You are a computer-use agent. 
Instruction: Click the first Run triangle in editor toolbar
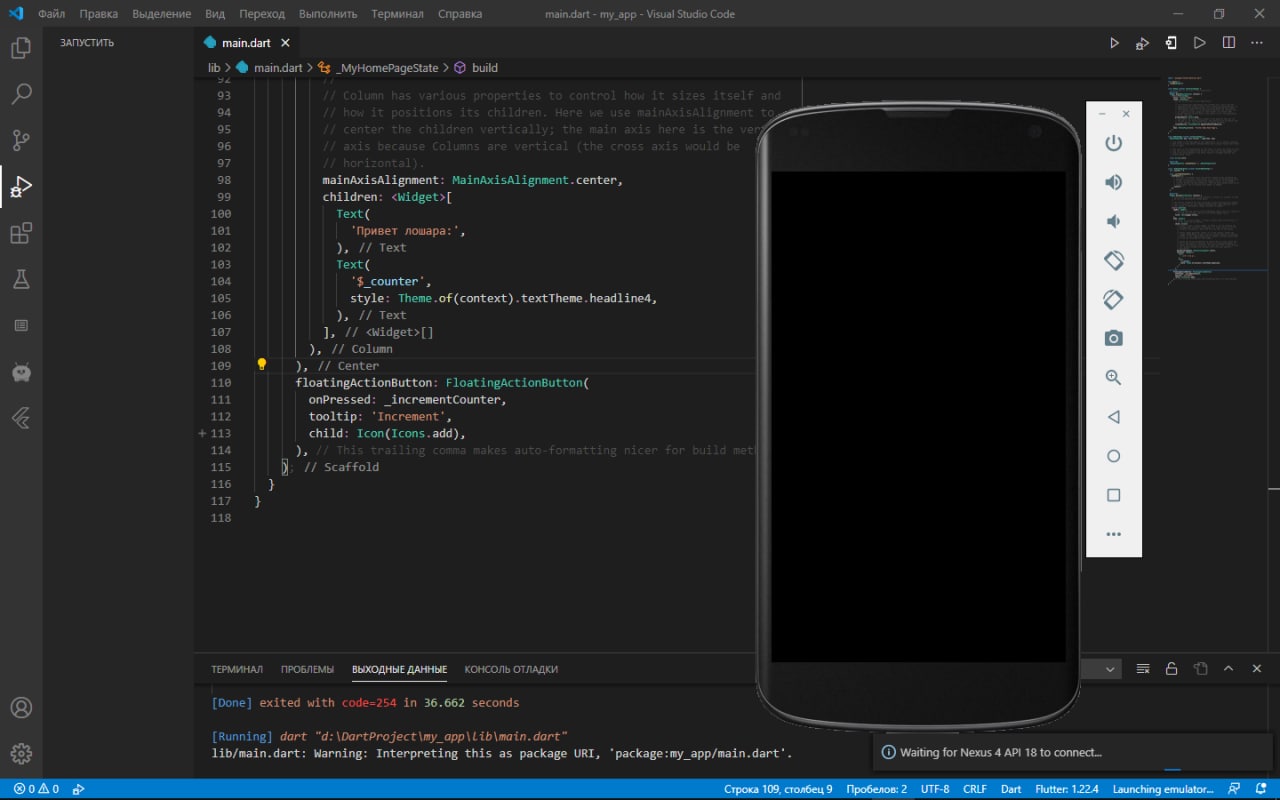point(1114,43)
